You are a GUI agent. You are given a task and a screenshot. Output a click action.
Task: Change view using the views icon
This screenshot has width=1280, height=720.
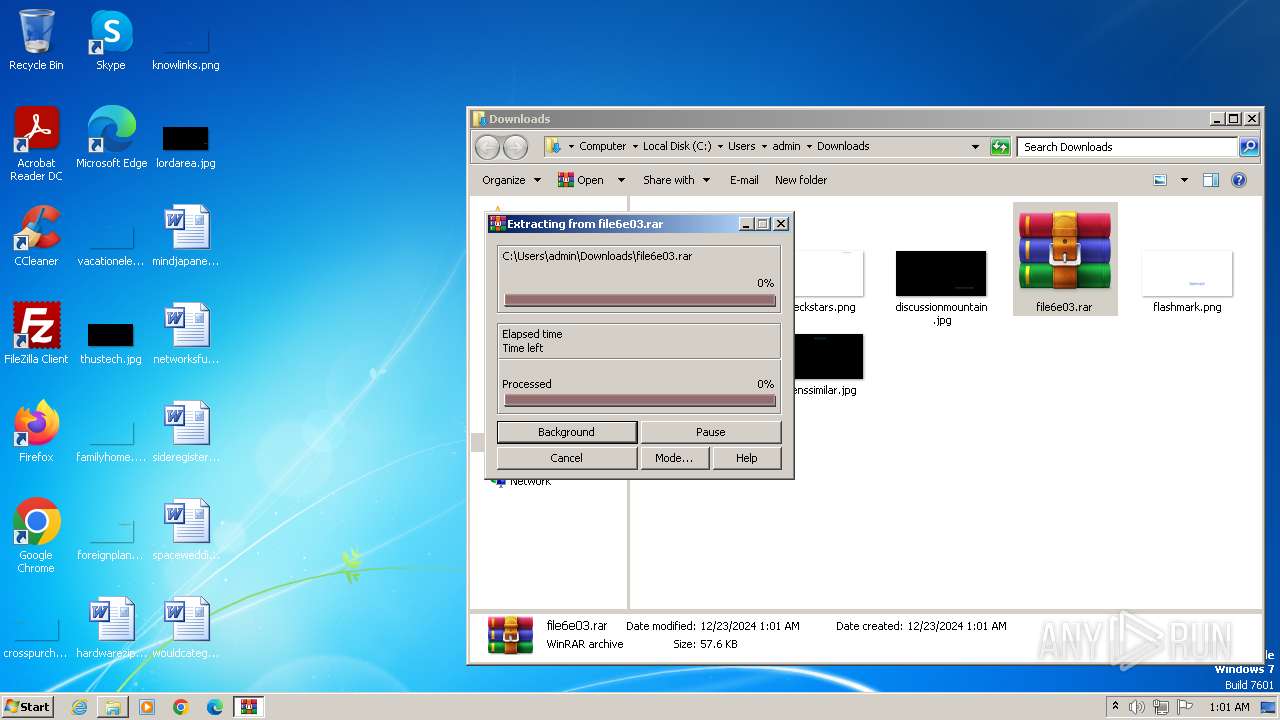pyautogui.click(x=1160, y=180)
